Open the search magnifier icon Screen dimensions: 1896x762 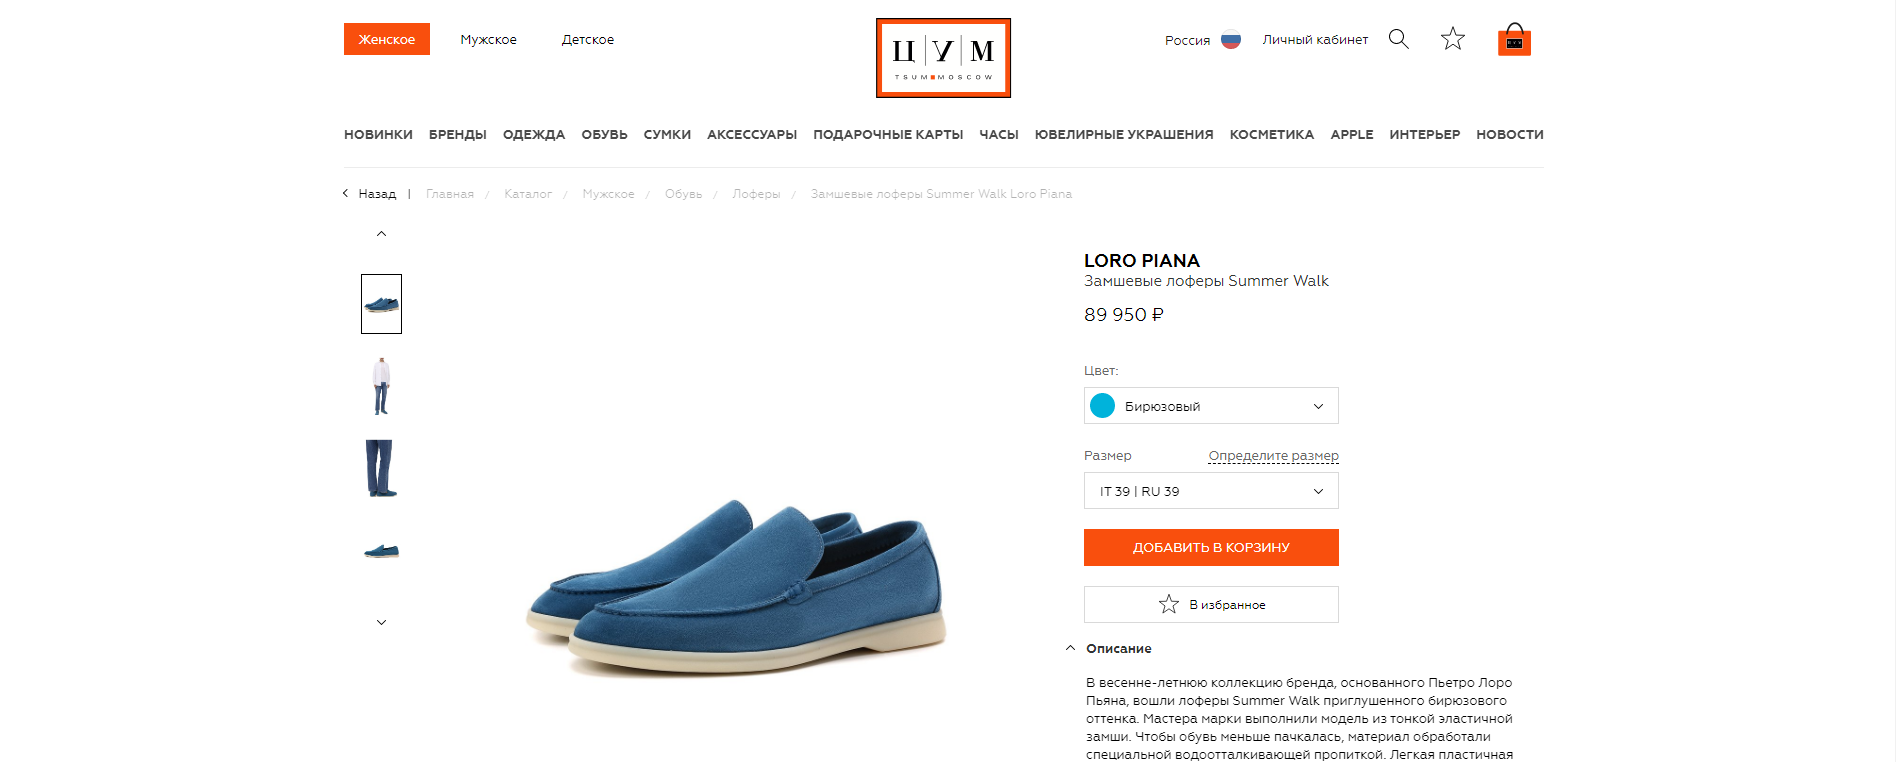pyautogui.click(x=1398, y=39)
